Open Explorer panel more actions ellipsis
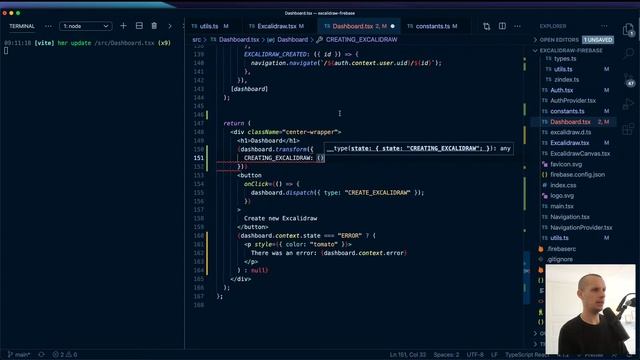The image size is (640, 360). [x=604, y=26]
